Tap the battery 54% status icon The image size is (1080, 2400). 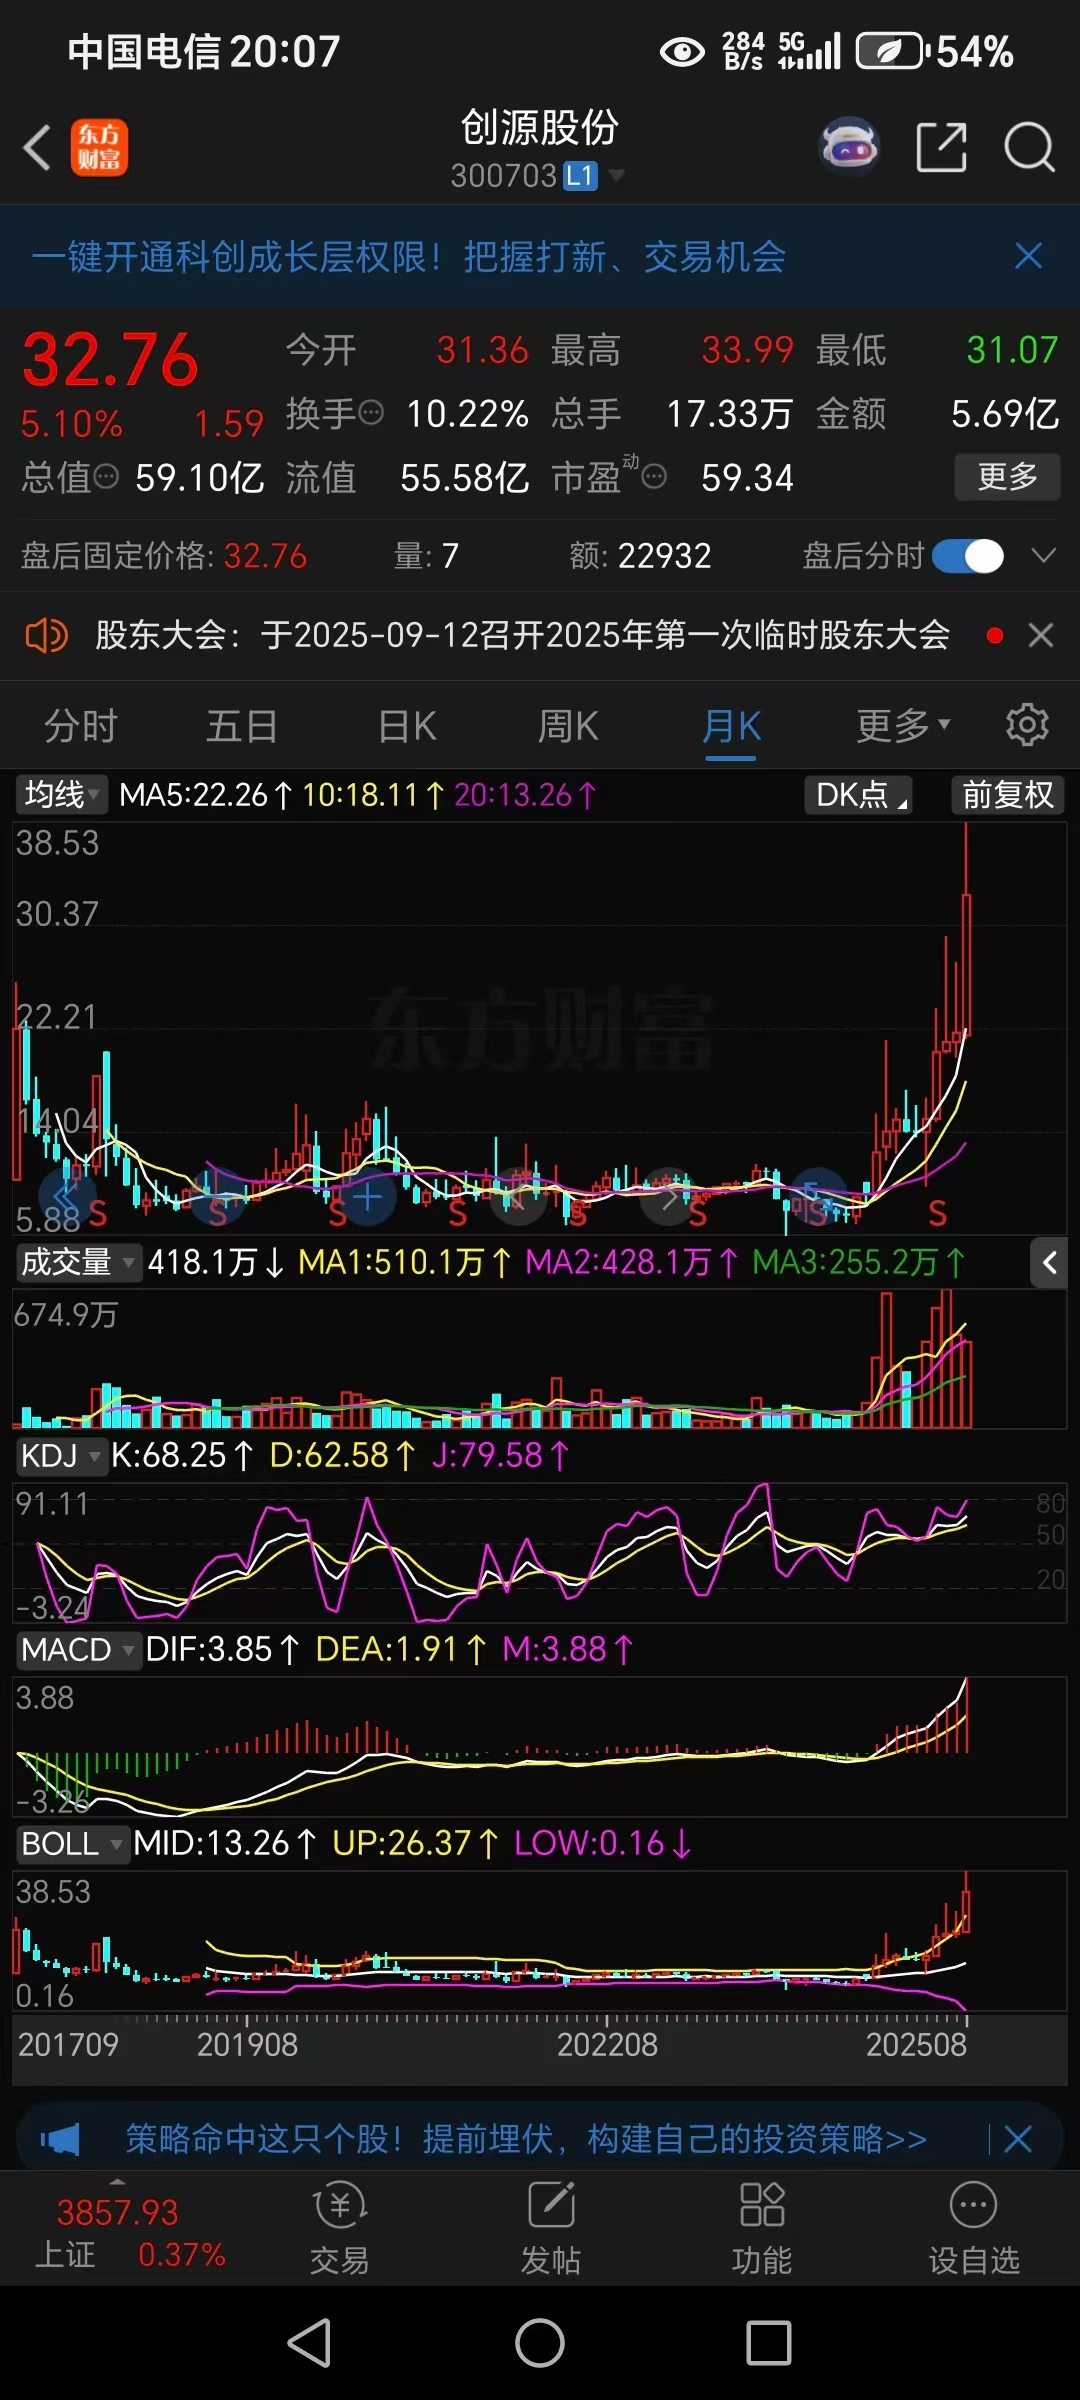(935, 51)
